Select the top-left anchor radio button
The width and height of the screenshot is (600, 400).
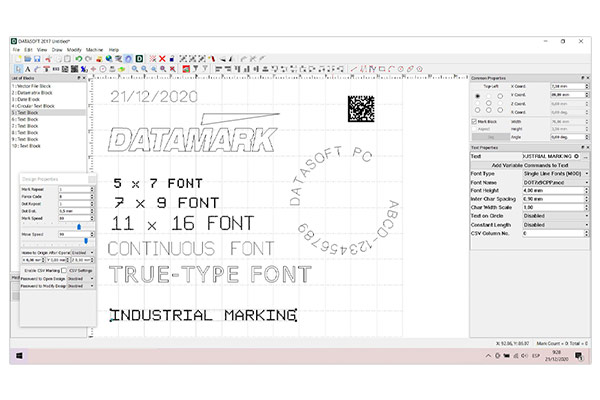477,96
